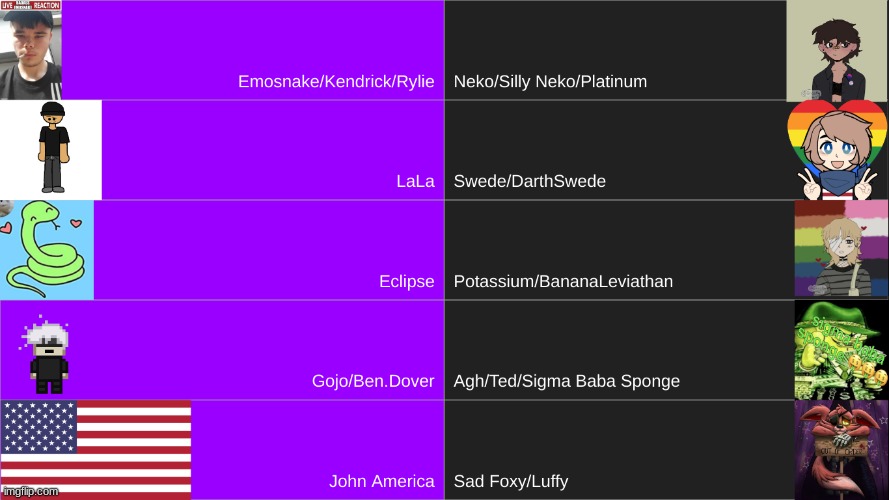Screen dimensions: 889x500
Task: Open the Foxy fox character artwork
Action: tap(841, 450)
